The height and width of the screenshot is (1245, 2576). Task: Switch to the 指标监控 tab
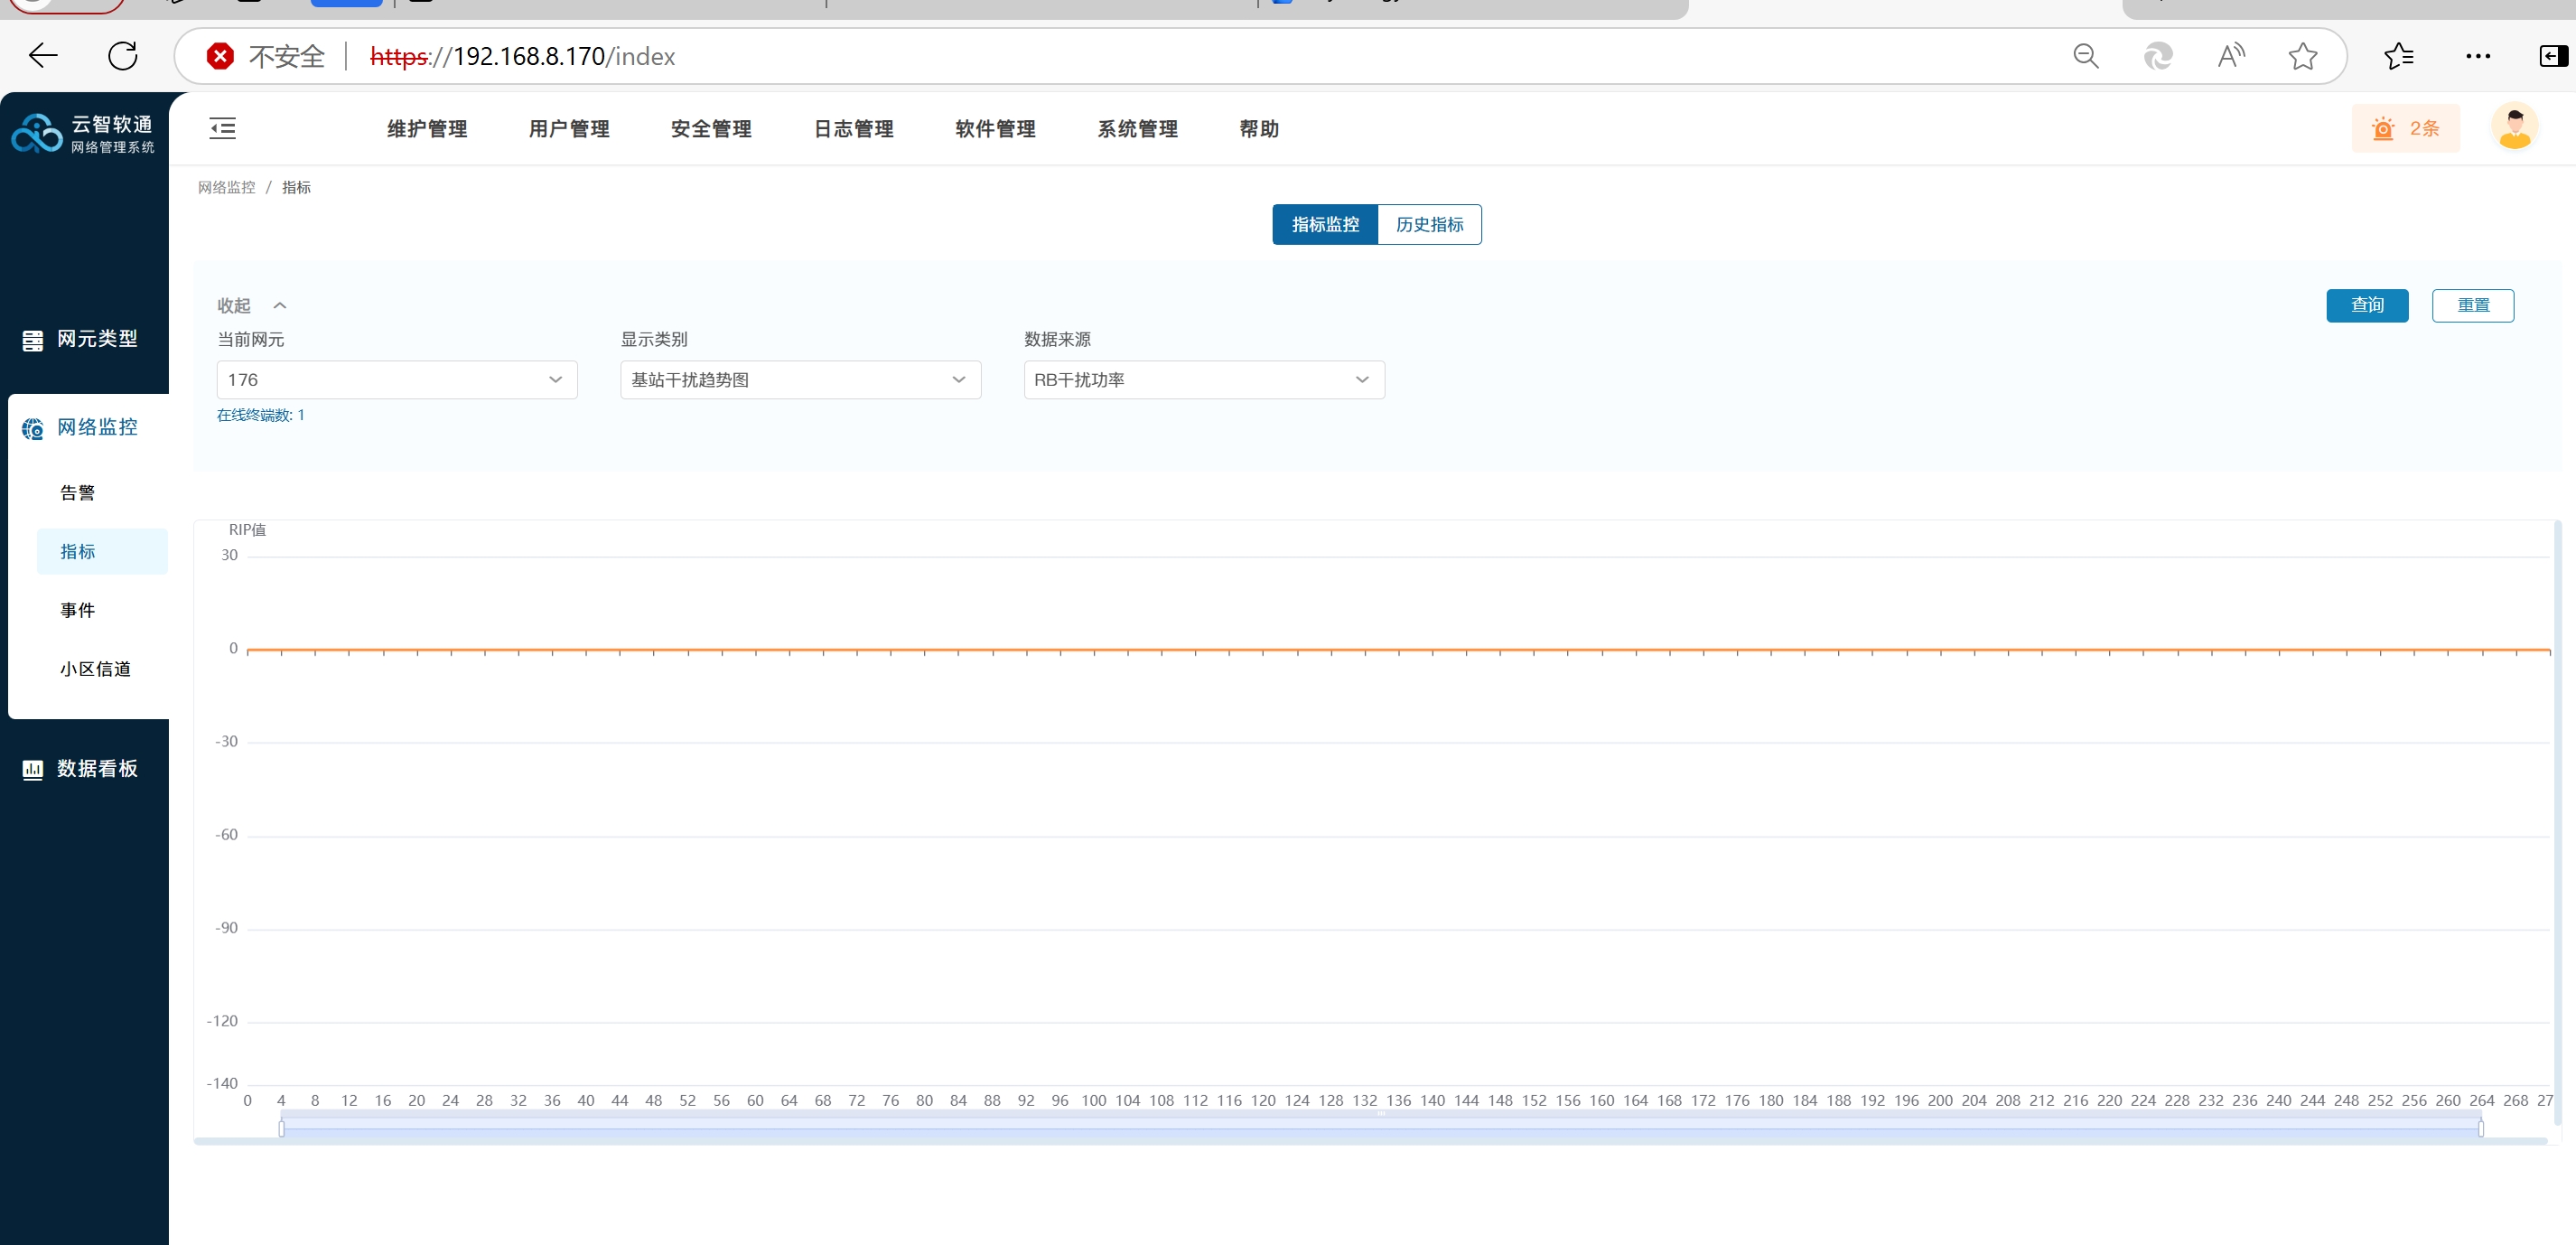click(x=1325, y=224)
